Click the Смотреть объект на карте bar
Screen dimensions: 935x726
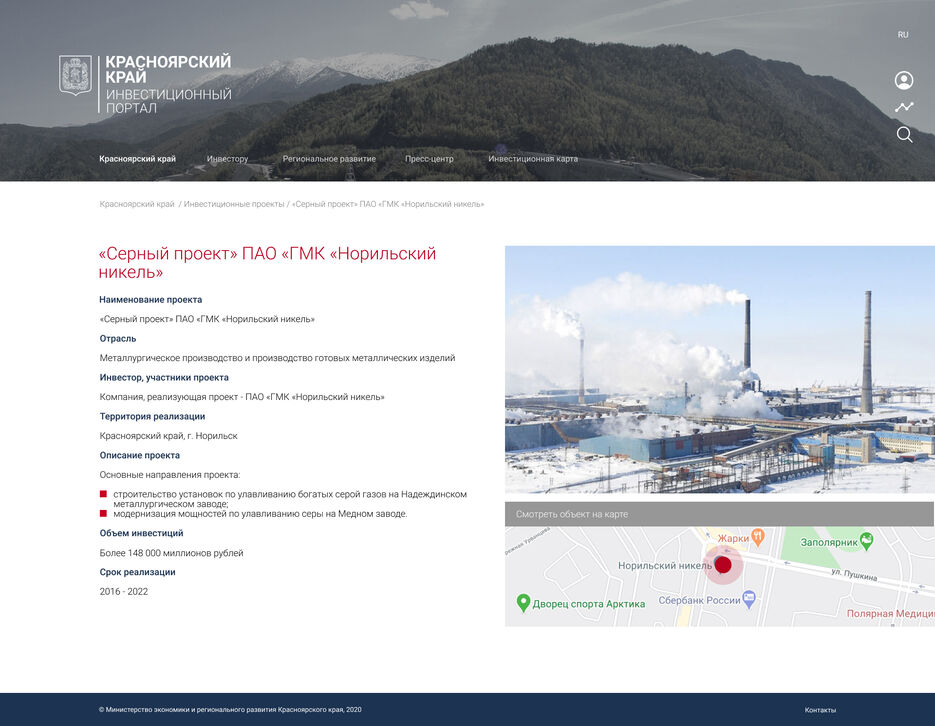click(719, 514)
